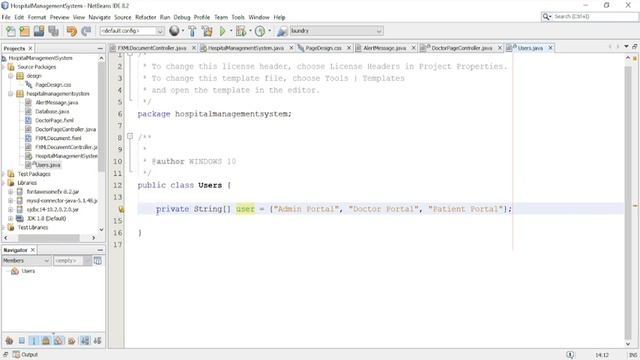This screenshot has height=360, width=640.
Task: Minimize the Projects panel
Action: (100, 48)
